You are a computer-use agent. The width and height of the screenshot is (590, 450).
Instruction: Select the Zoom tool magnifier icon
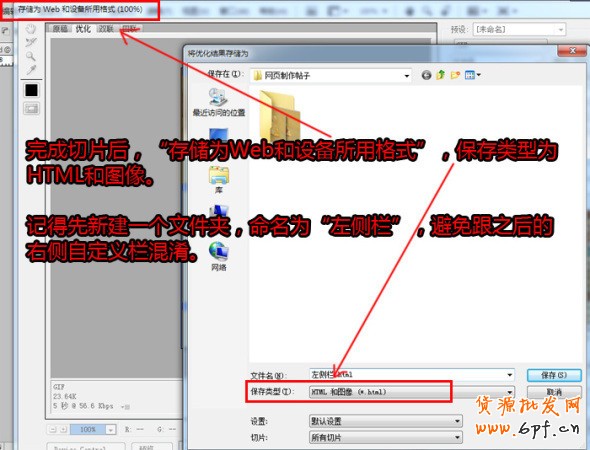click(x=31, y=56)
